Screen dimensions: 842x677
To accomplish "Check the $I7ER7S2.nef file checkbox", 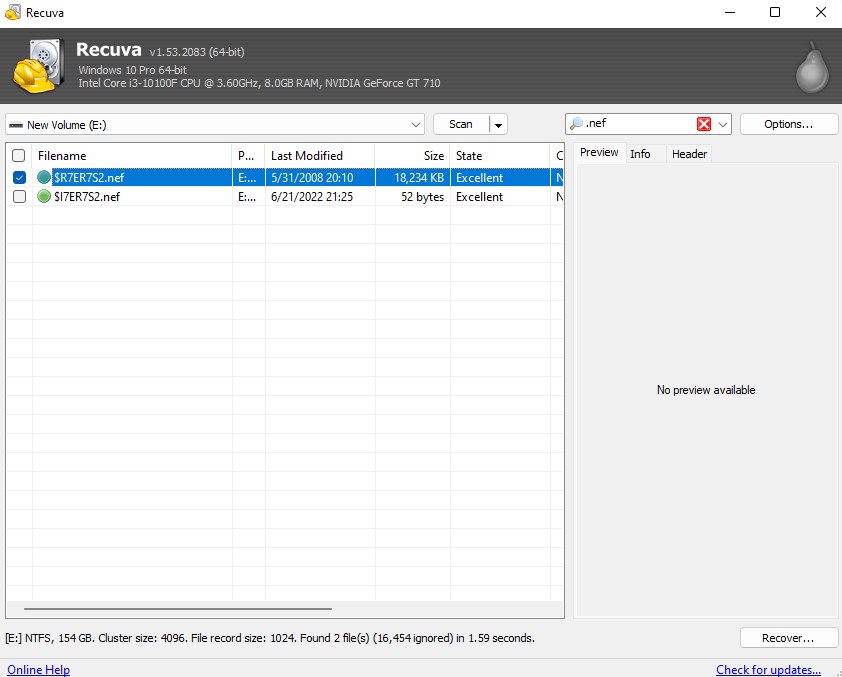I will tap(19, 197).
